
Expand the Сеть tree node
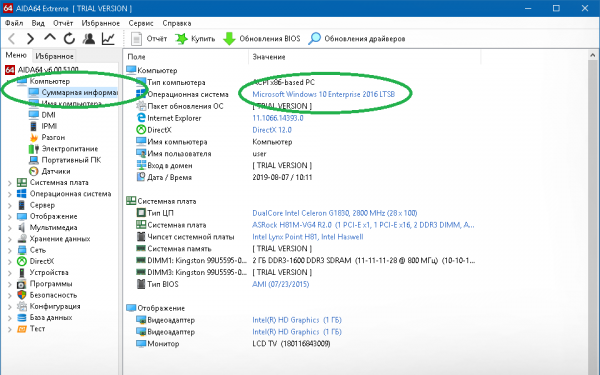(x=10, y=250)
